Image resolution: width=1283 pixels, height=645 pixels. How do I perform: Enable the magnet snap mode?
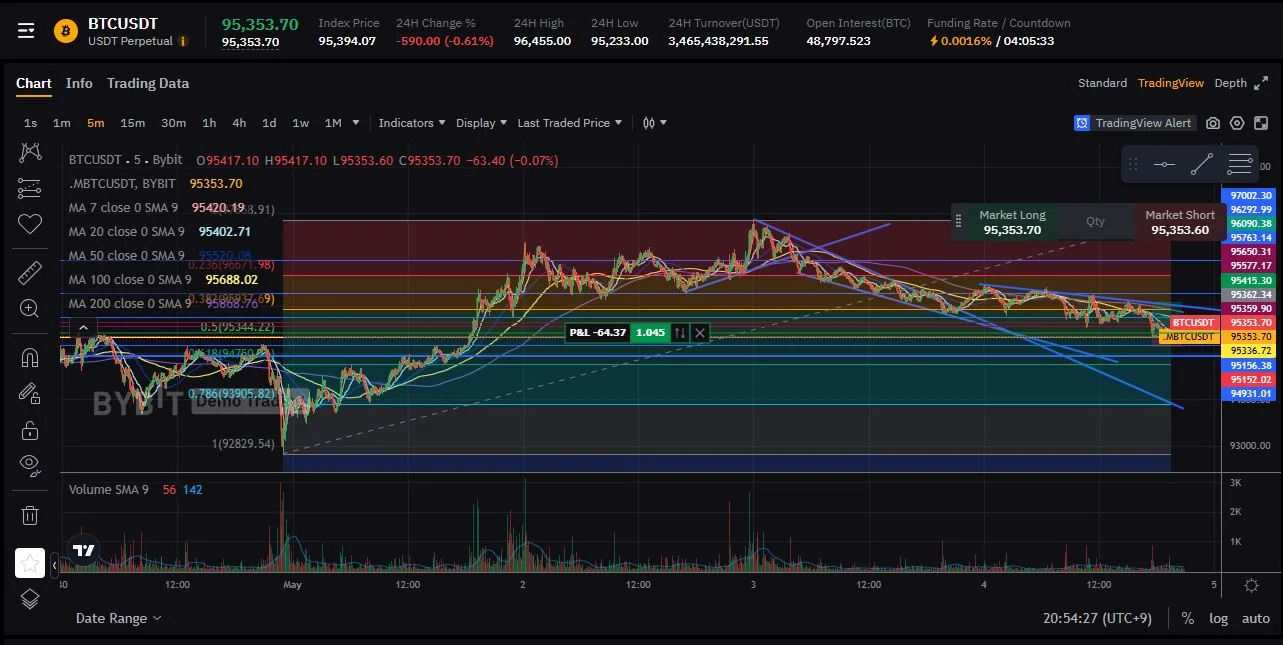click(29, 357)
